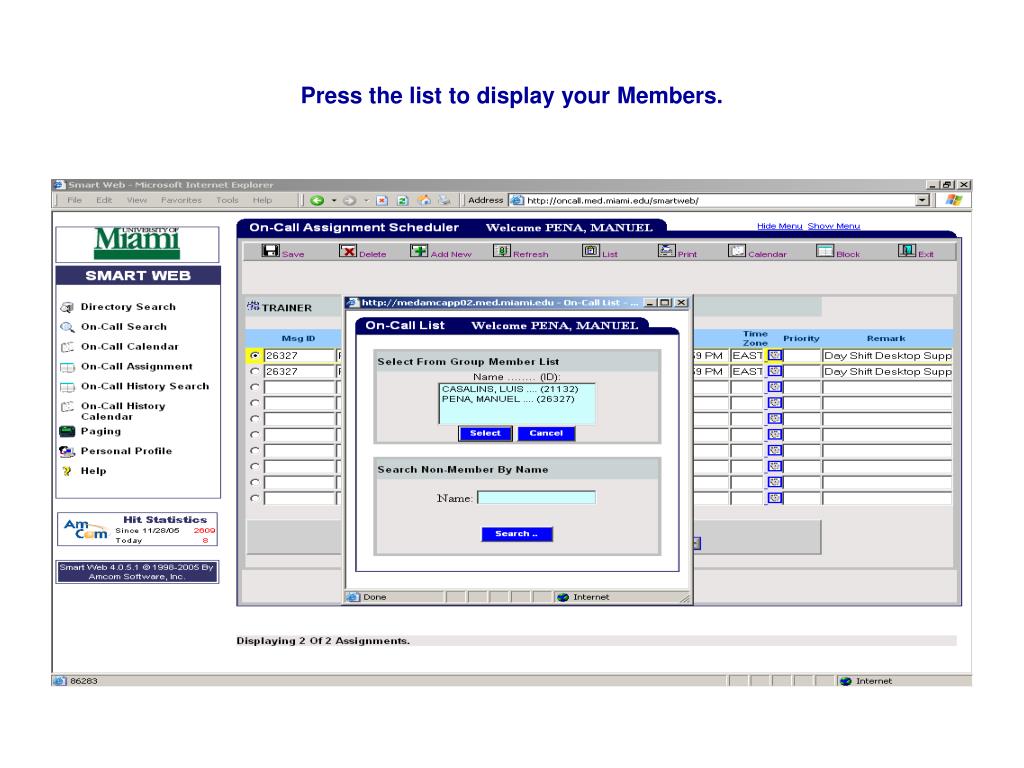
Task: Click the Smart Web 4.0.5.1 copyright notice
Action: [x=137, y=572]
